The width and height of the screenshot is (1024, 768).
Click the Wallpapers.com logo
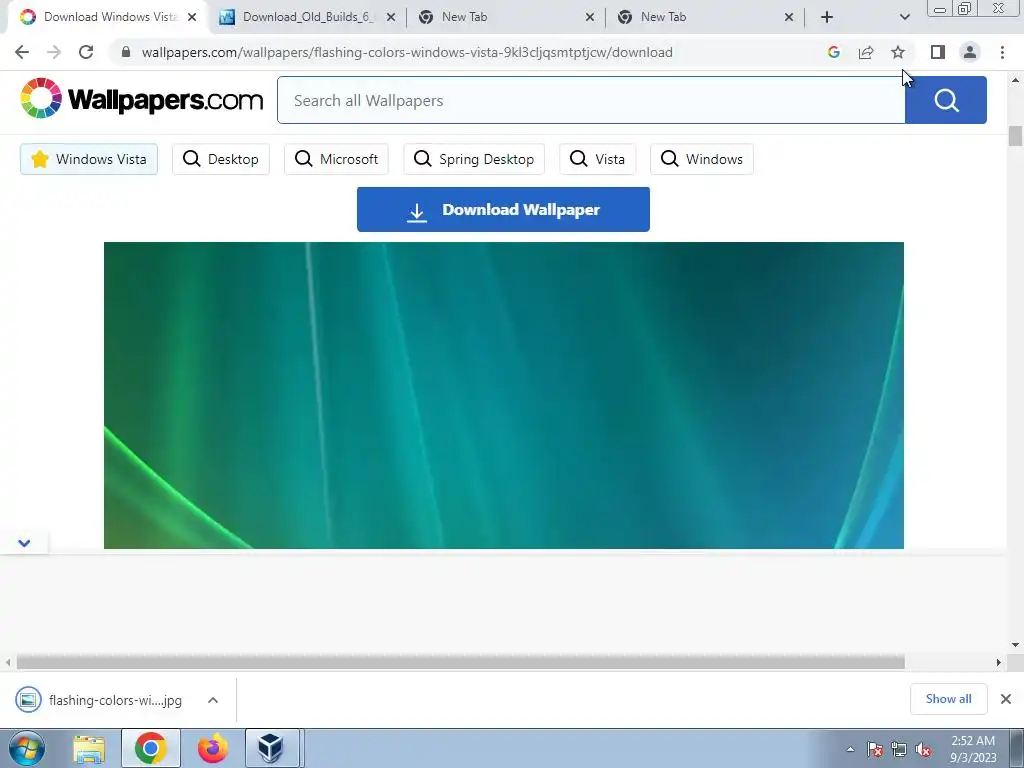pyautogui.click(x=141, y=99)
